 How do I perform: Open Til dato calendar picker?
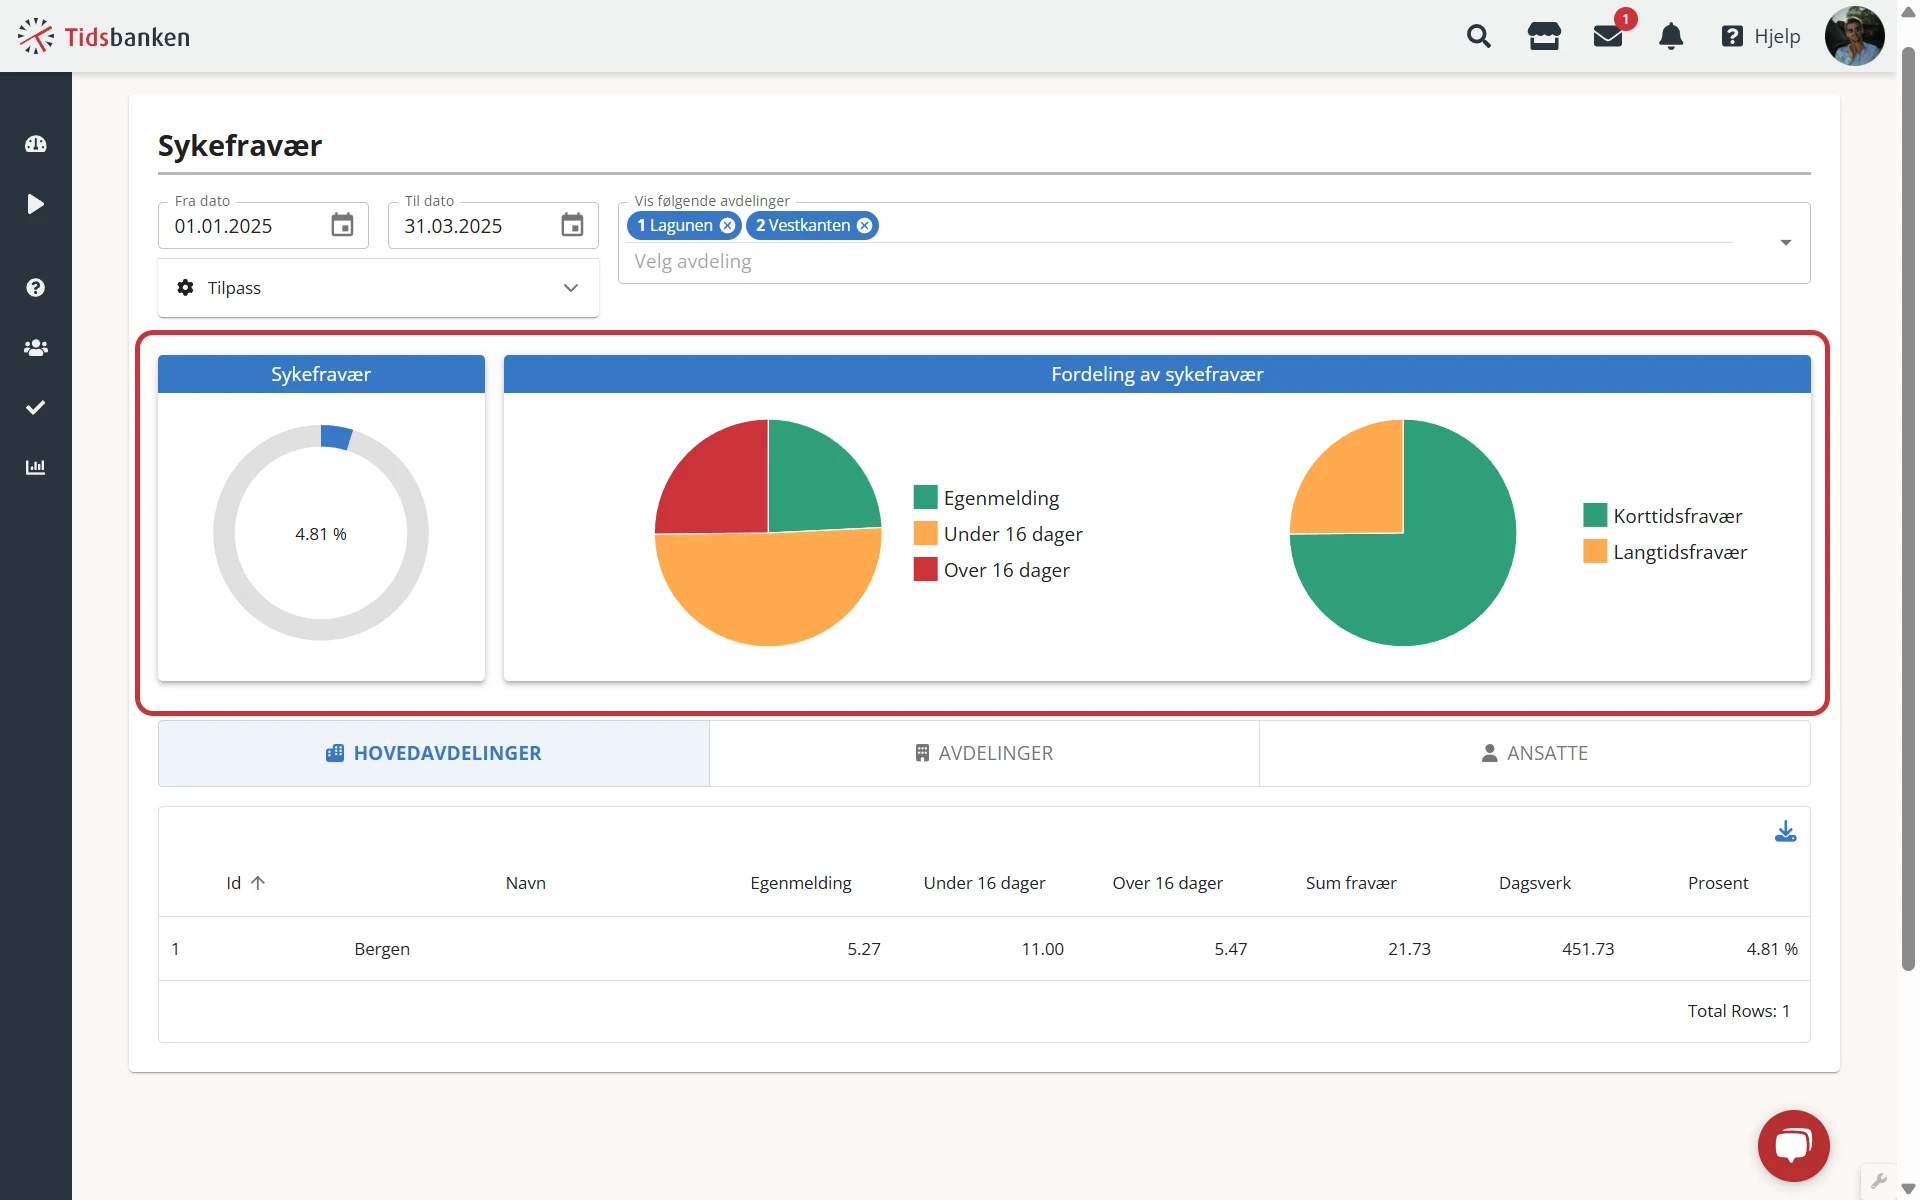point(572,225)
